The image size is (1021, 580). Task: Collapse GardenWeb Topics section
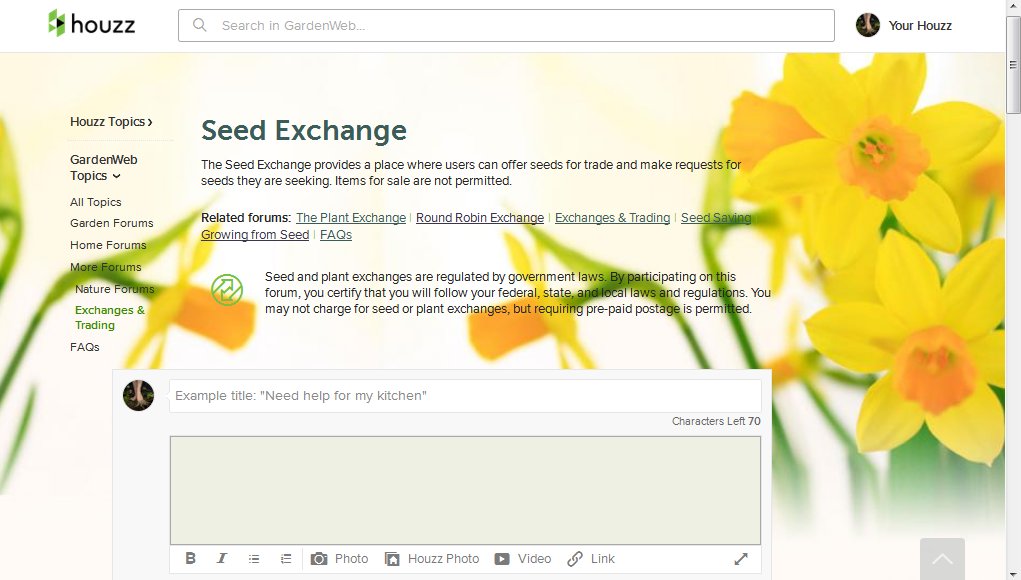coord(104,167)
